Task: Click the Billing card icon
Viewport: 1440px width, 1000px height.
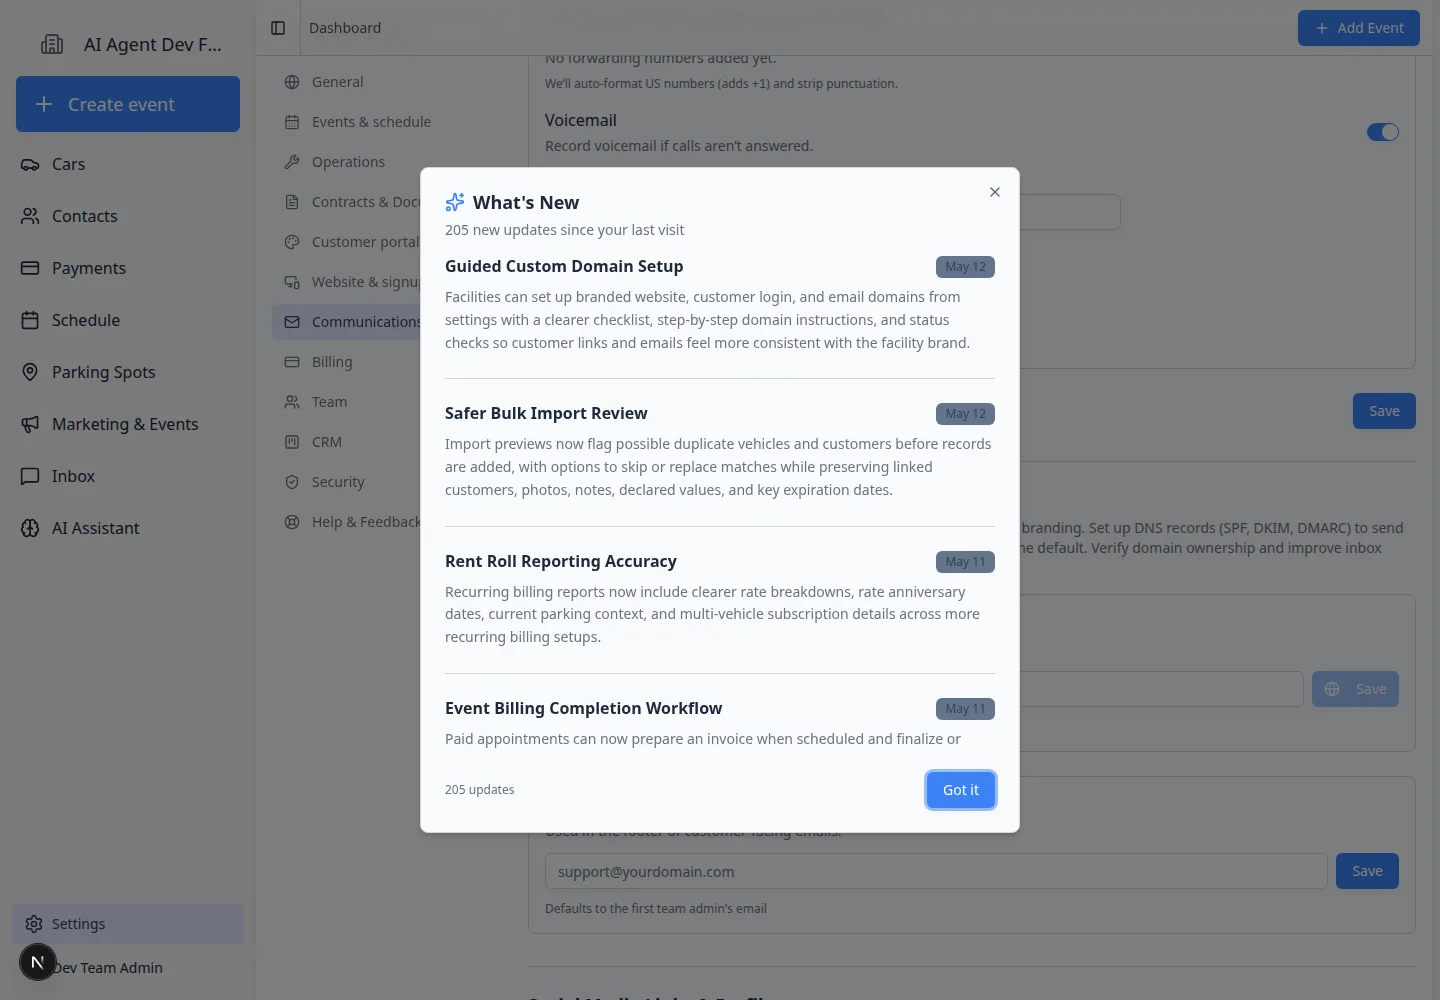Action: (292, 362)
